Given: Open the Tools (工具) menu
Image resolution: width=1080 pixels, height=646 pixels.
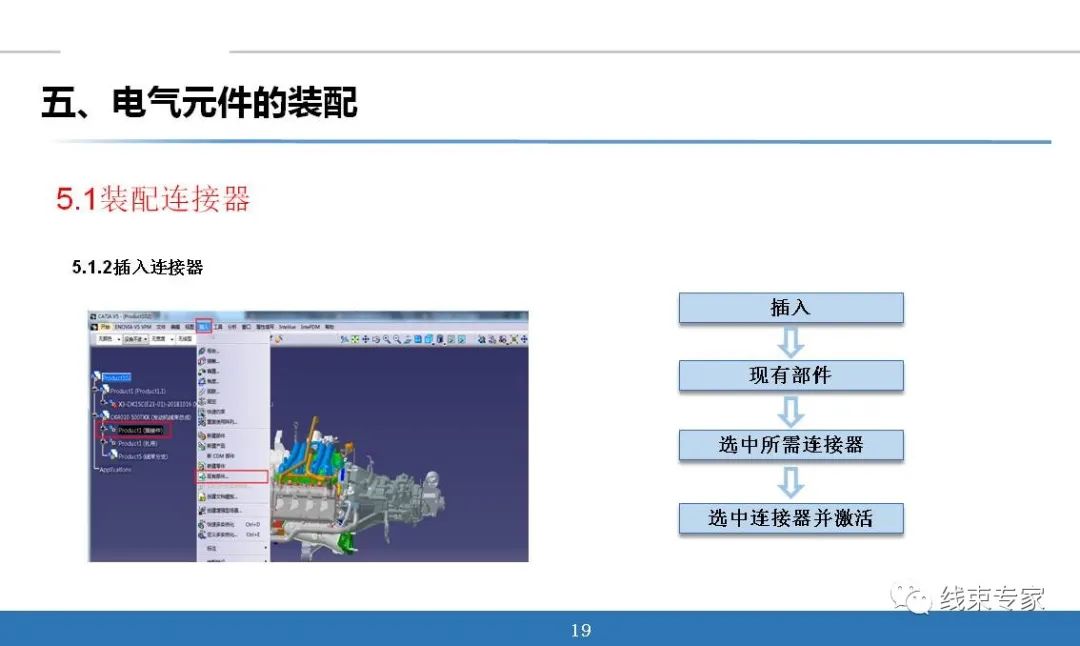Looking at the screenshot, I should 218,326.
